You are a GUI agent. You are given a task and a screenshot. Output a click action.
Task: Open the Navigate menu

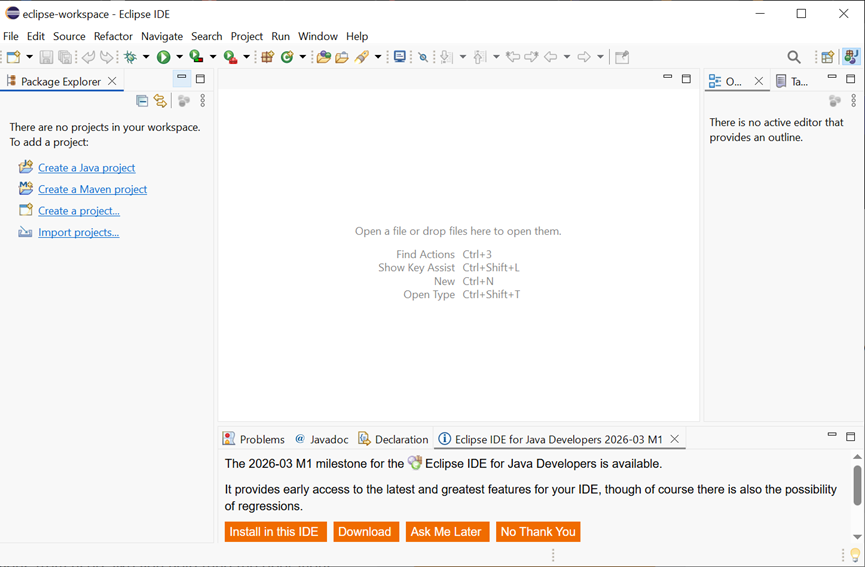pos(162,36)
